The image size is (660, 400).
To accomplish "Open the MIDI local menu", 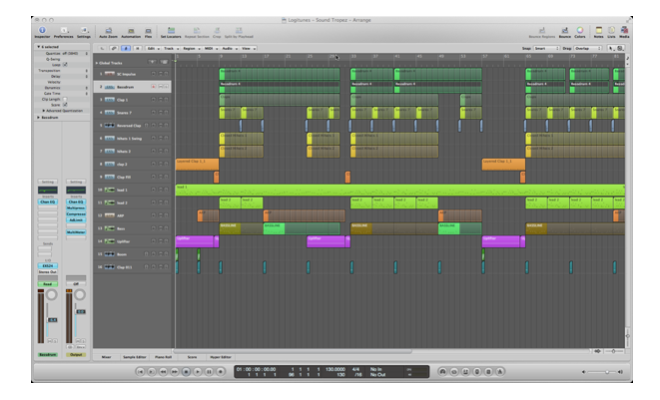I will point(210,48).
